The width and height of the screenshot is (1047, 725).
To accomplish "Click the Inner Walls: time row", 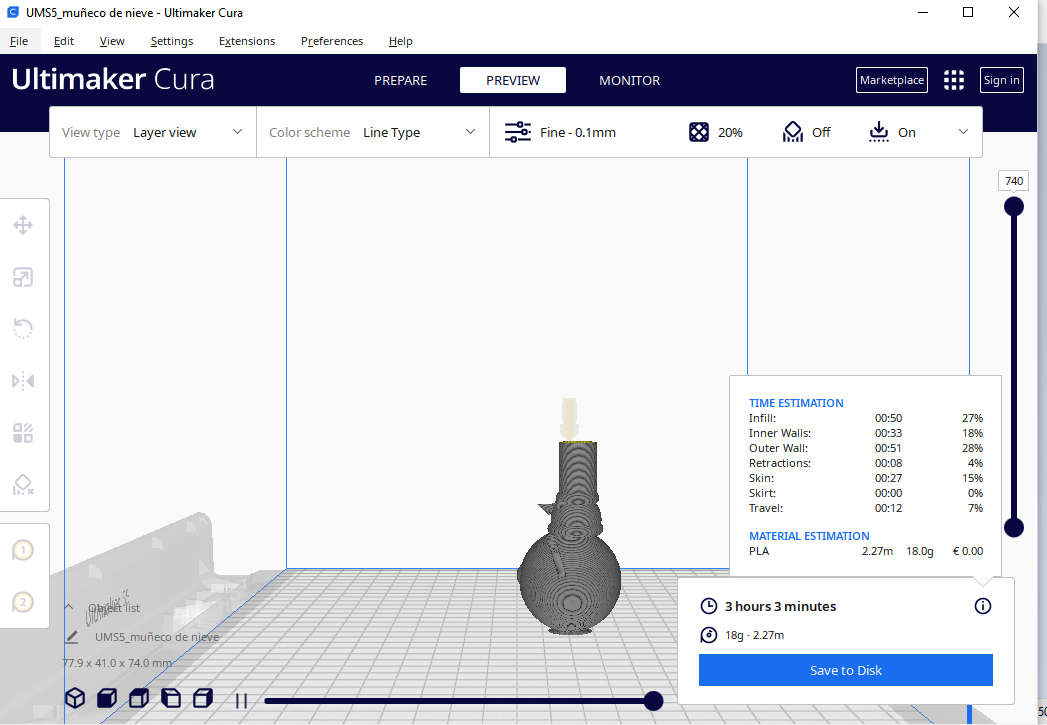I will point(865,433).
